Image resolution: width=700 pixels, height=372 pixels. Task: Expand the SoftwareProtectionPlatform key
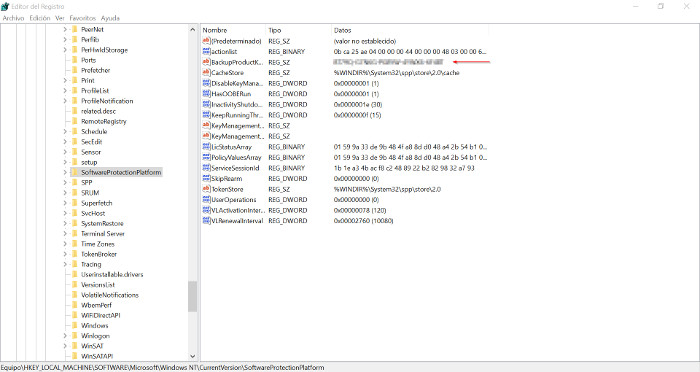coord(65,172)
